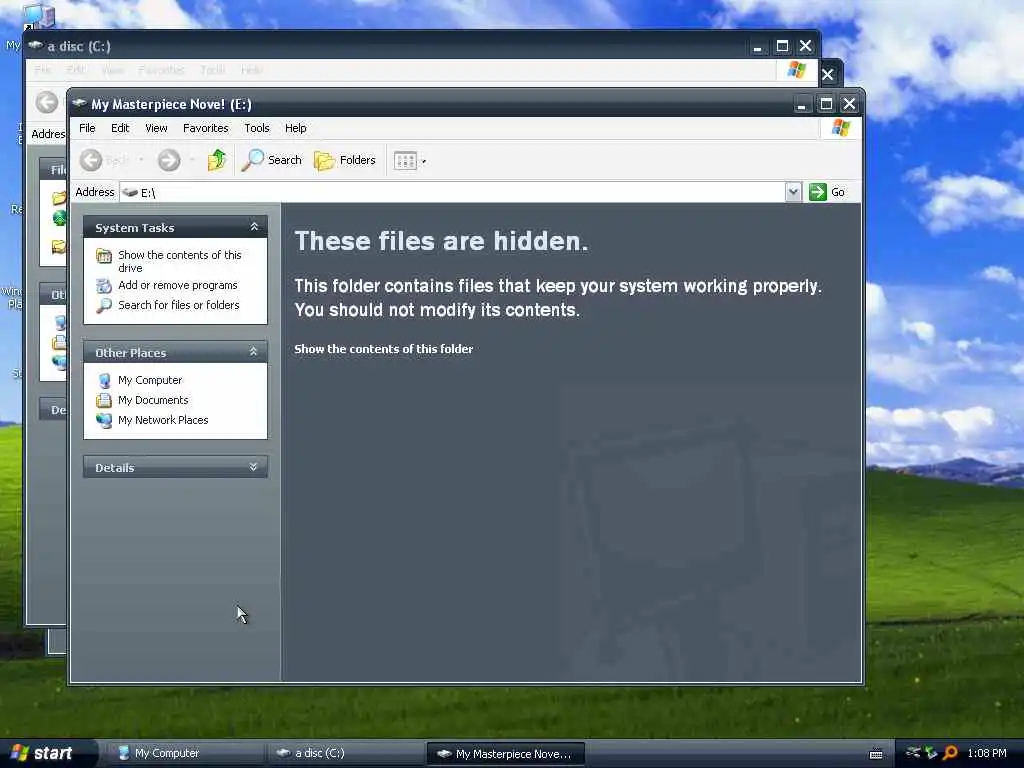The image size is (1024, 768).
Task: Click Add or remove programs
Action: click(178, 285)
